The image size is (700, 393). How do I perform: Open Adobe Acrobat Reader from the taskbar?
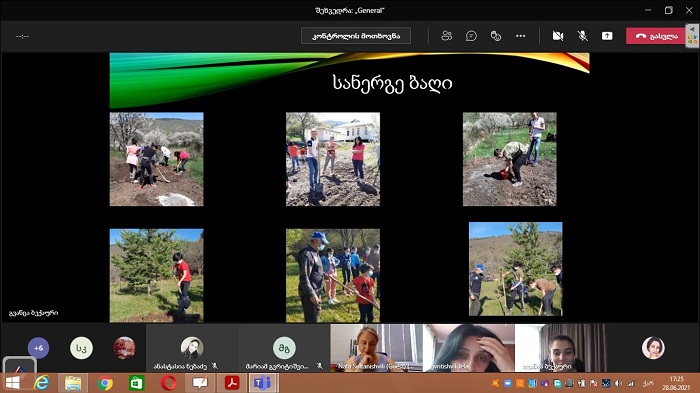coord(232,383)
